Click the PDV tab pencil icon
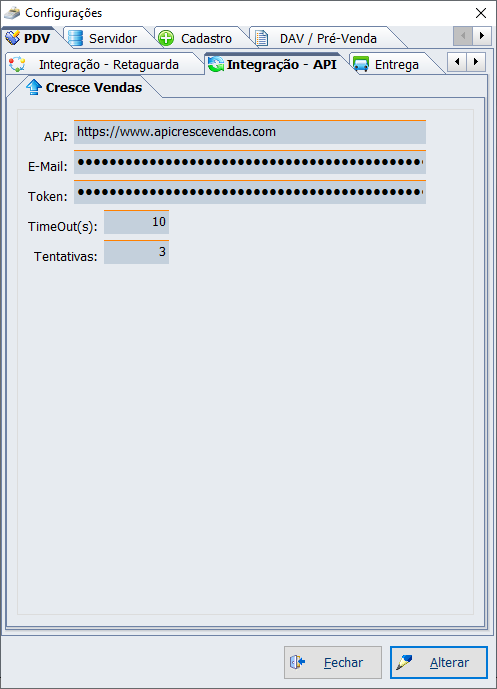The width and height of the screenshot is (497, 689). (12, 38)
